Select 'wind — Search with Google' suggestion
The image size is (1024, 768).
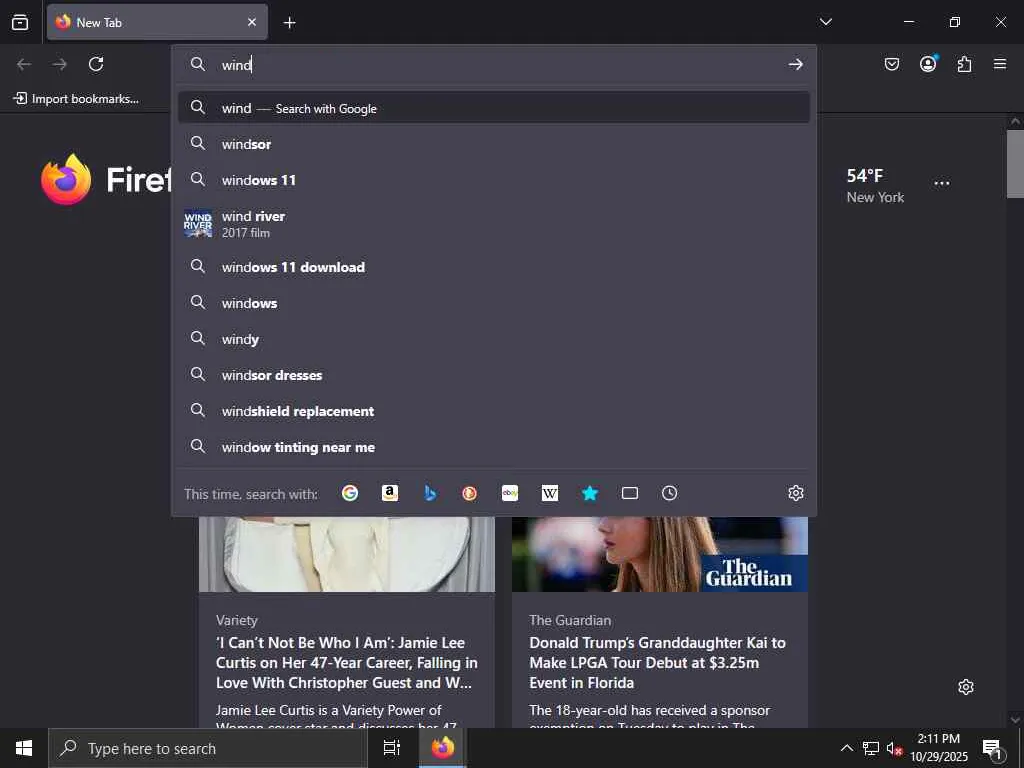pos(494,108)
